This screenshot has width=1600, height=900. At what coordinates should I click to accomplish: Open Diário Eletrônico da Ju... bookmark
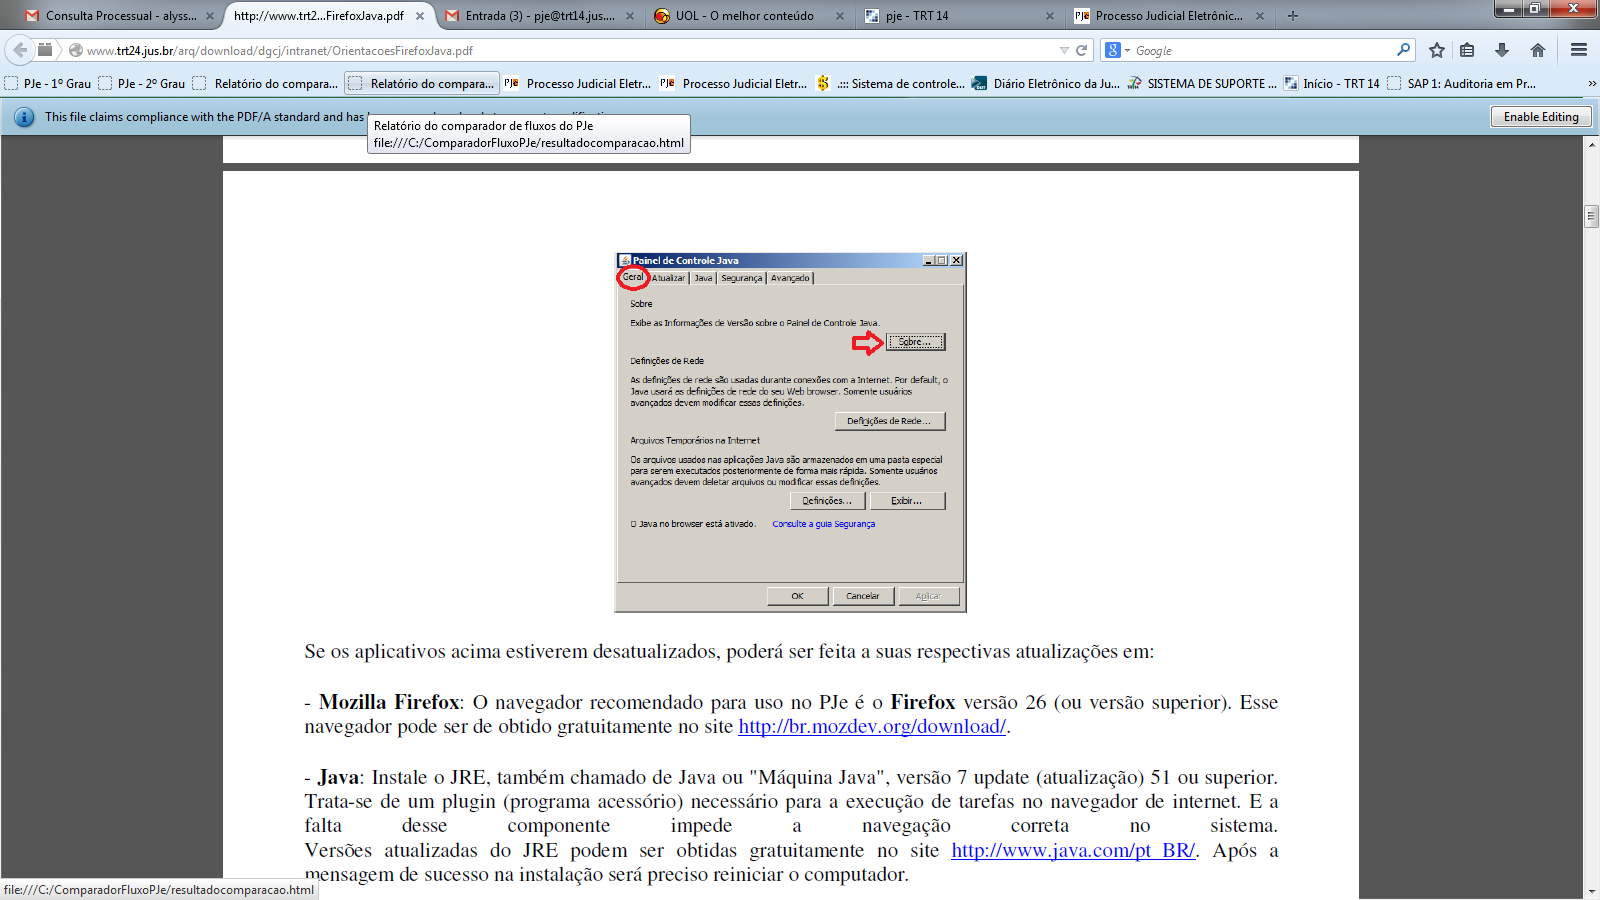click(x=1046, y=84)
